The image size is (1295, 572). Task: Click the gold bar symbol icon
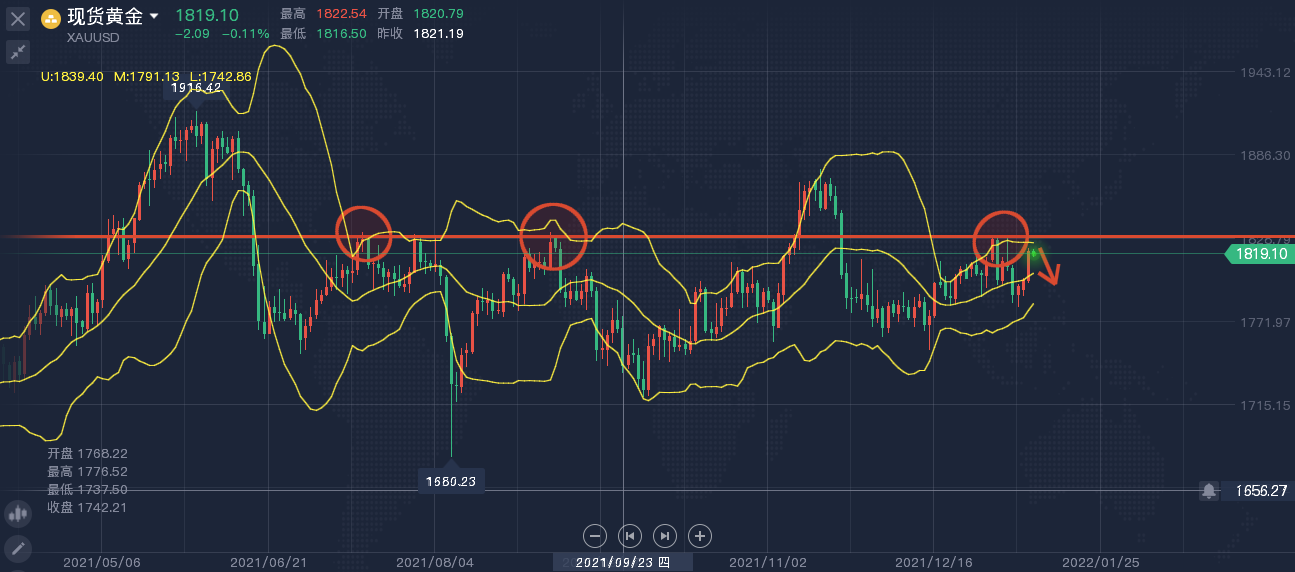tap(51, 18)
